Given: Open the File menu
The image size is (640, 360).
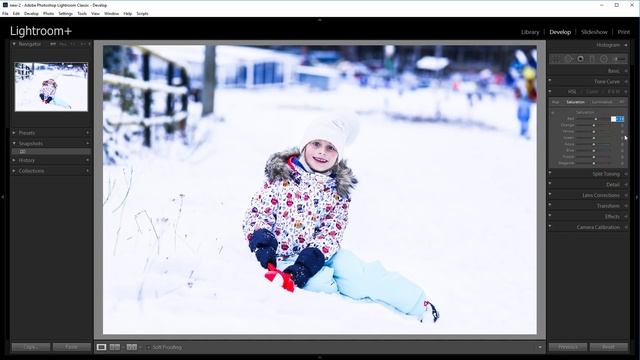Looking at the screenshot, I should (5, 13).
